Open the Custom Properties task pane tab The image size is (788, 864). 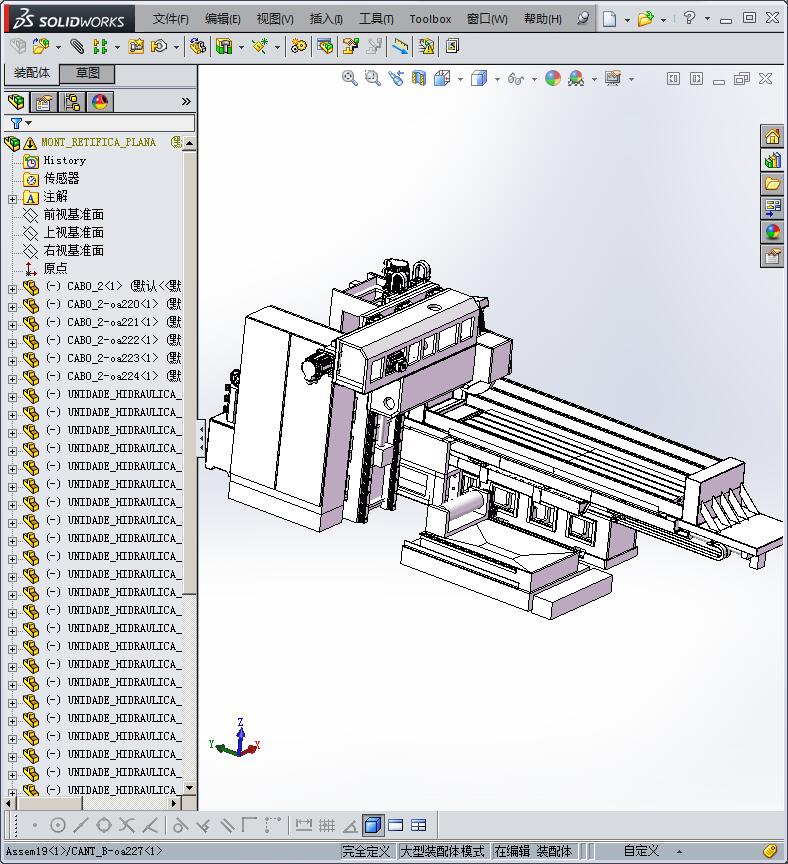point(772,257)
